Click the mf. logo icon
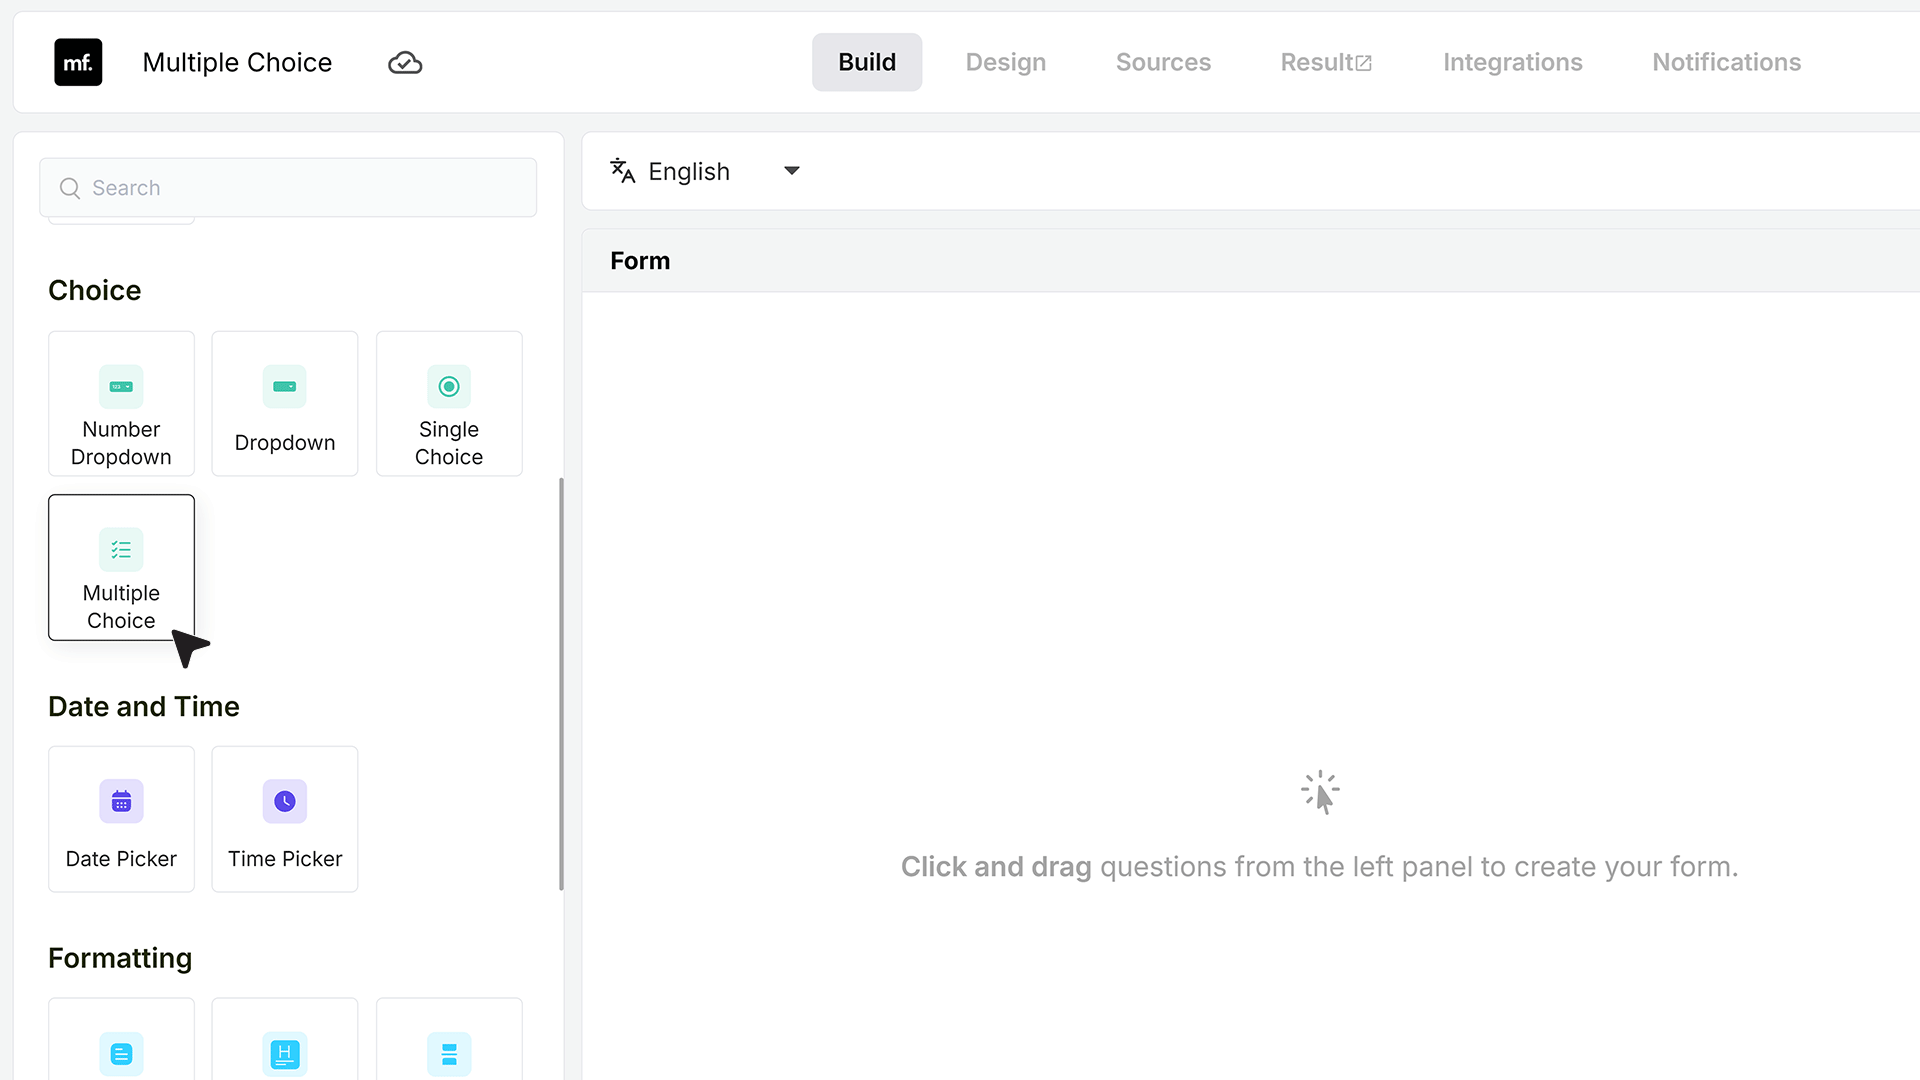The height and width of the screenshot is (1080, 1920). [x=78, y=62]
